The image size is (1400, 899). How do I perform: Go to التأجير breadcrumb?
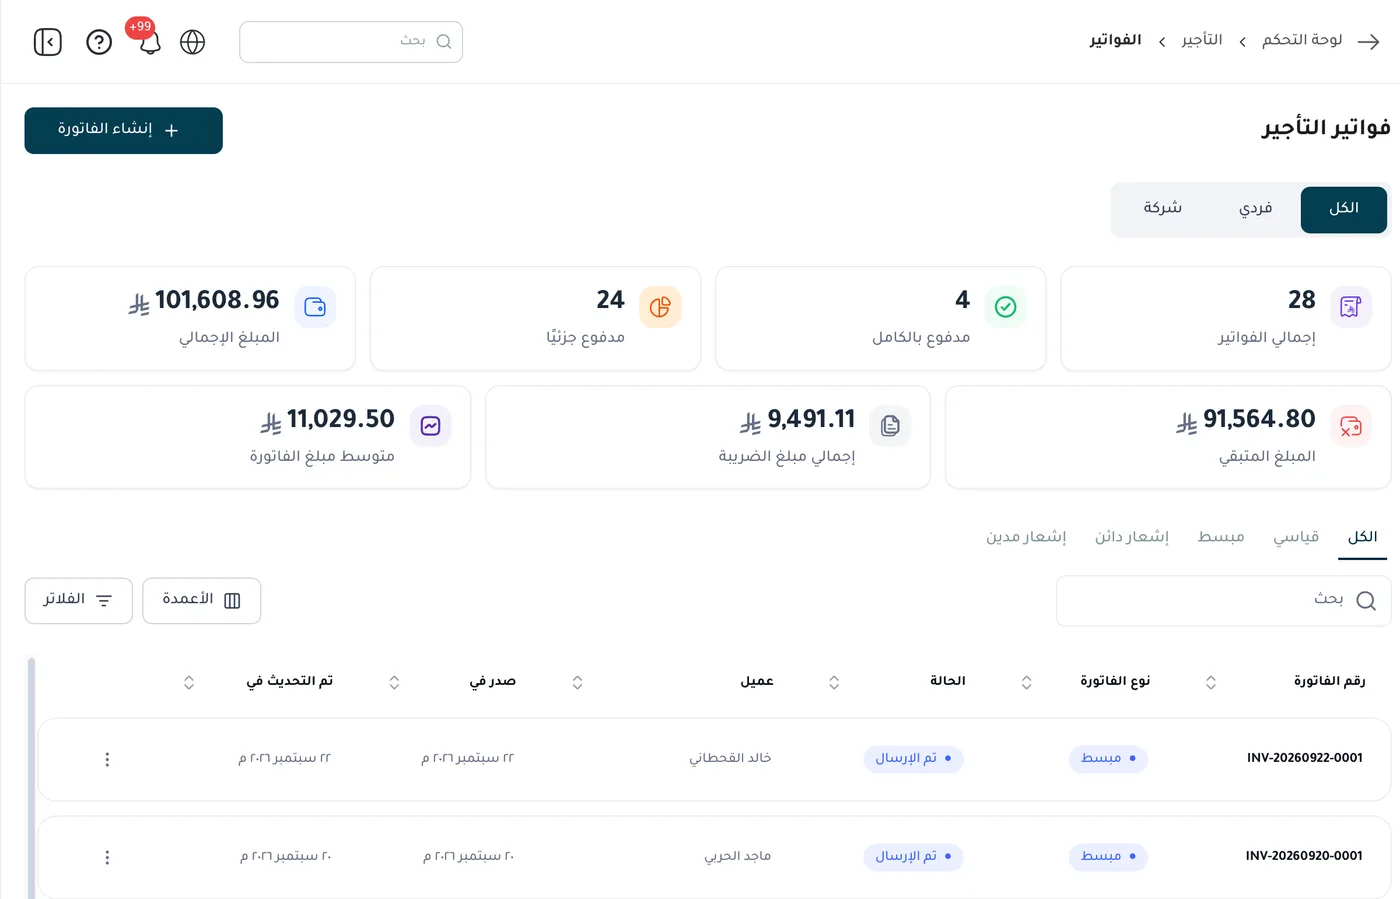(1202, 40)
